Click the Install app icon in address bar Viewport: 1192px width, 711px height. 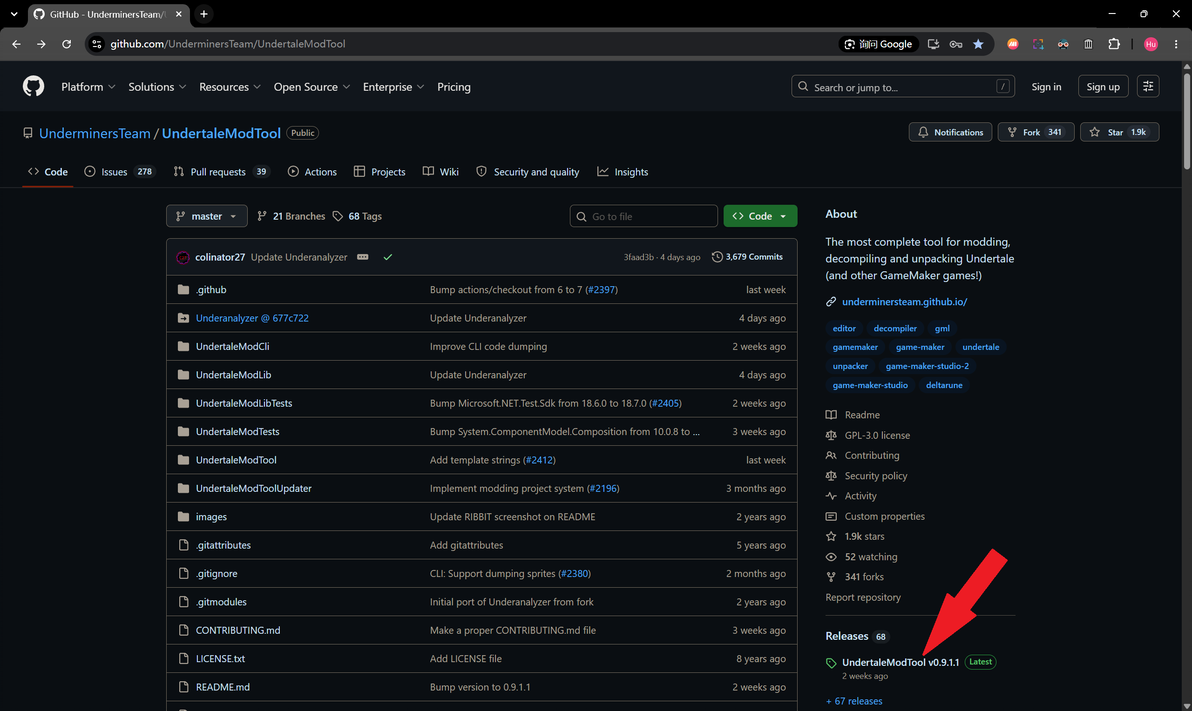[934, 44]
